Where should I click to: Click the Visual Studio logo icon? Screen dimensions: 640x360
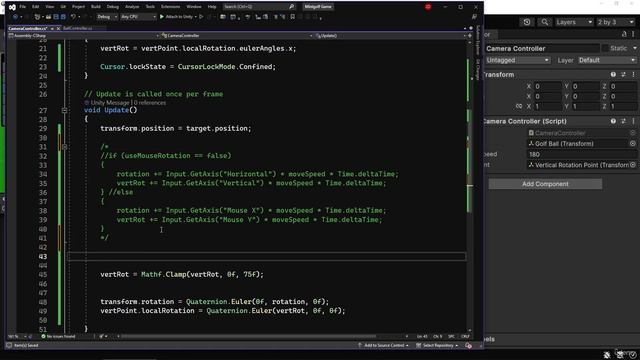tap(12, 7)
